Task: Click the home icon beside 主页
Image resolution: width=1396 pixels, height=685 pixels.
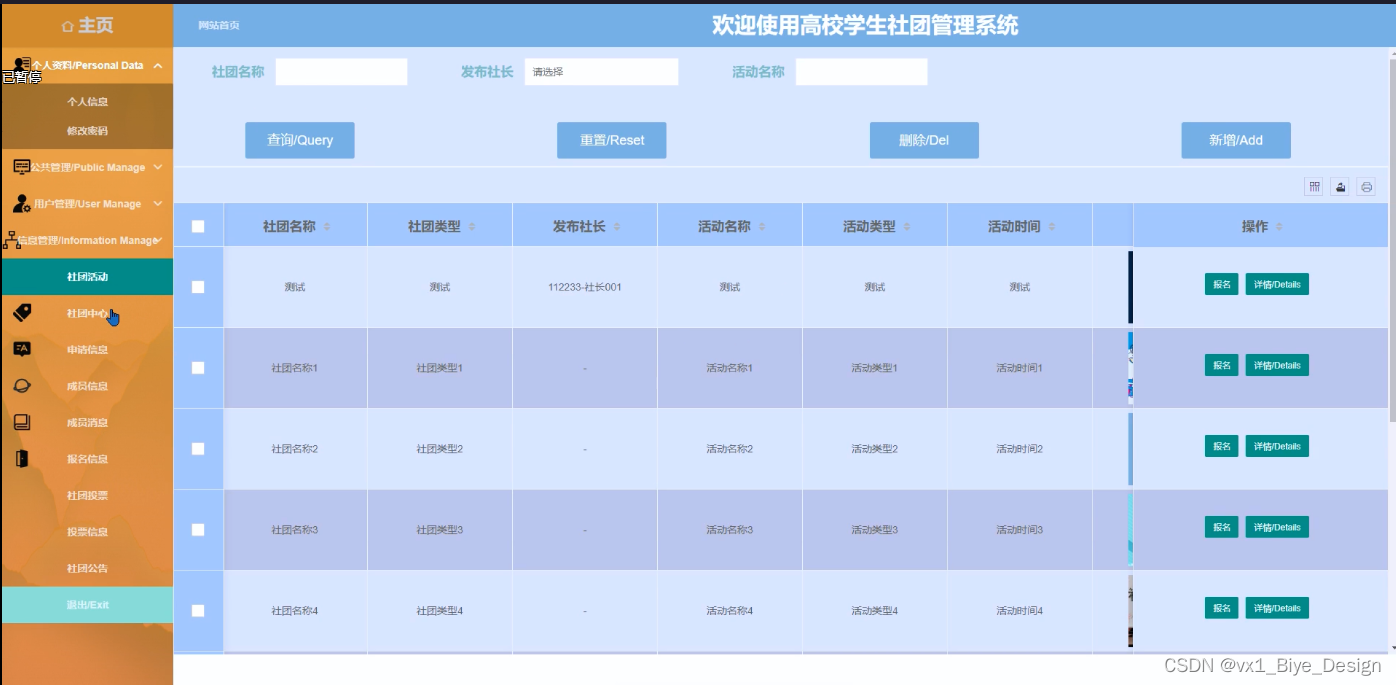Action: click(68, 25)
